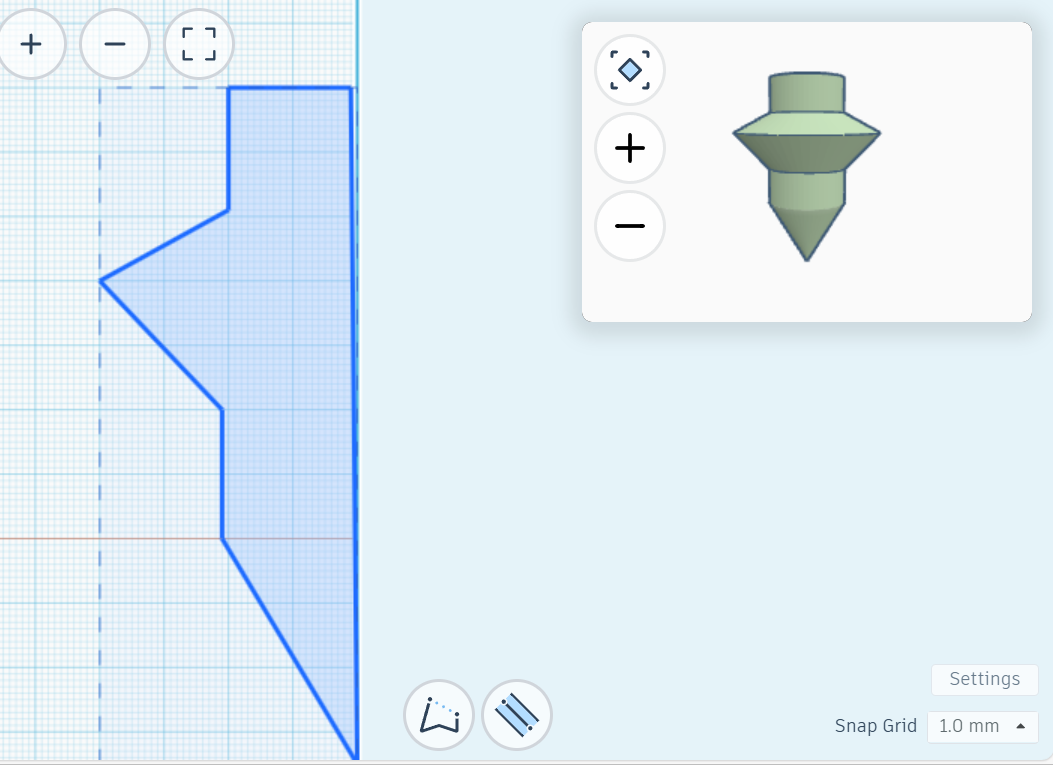
Task: Zoom out of the profile sketch canvas
Action: coord(114,44)
